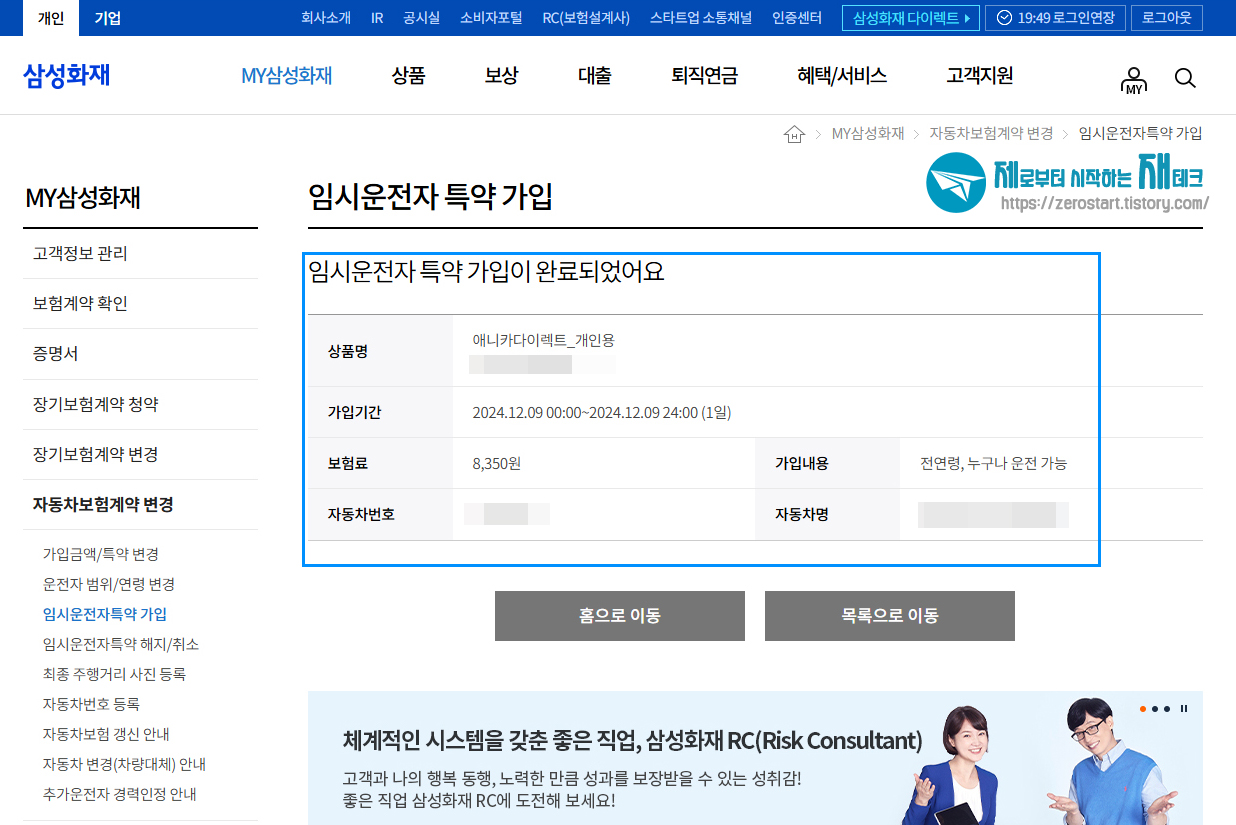Select the coverage period 2024.12.09 text
The height and width of the screenshot is (825, 1236).
(601, 412)
